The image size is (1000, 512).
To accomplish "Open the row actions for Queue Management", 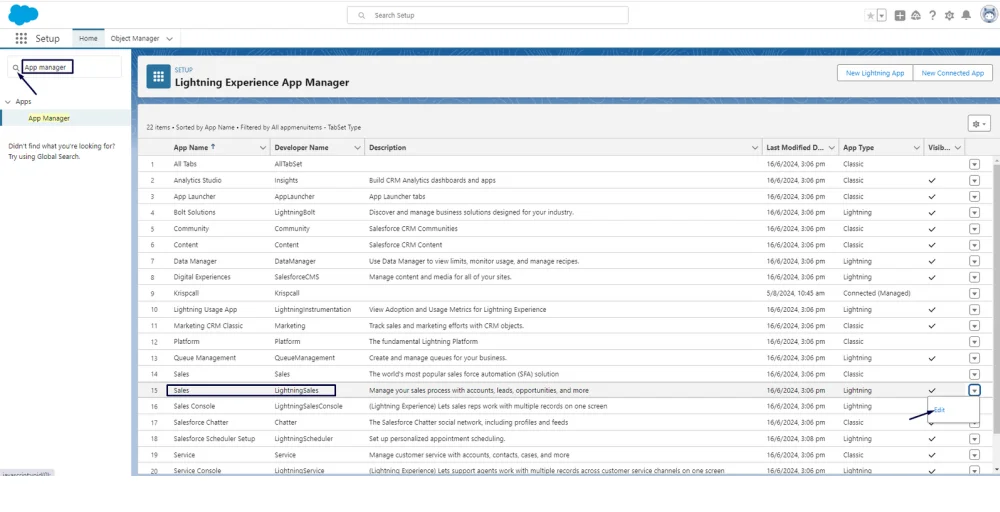I will (x=974, y=358).
